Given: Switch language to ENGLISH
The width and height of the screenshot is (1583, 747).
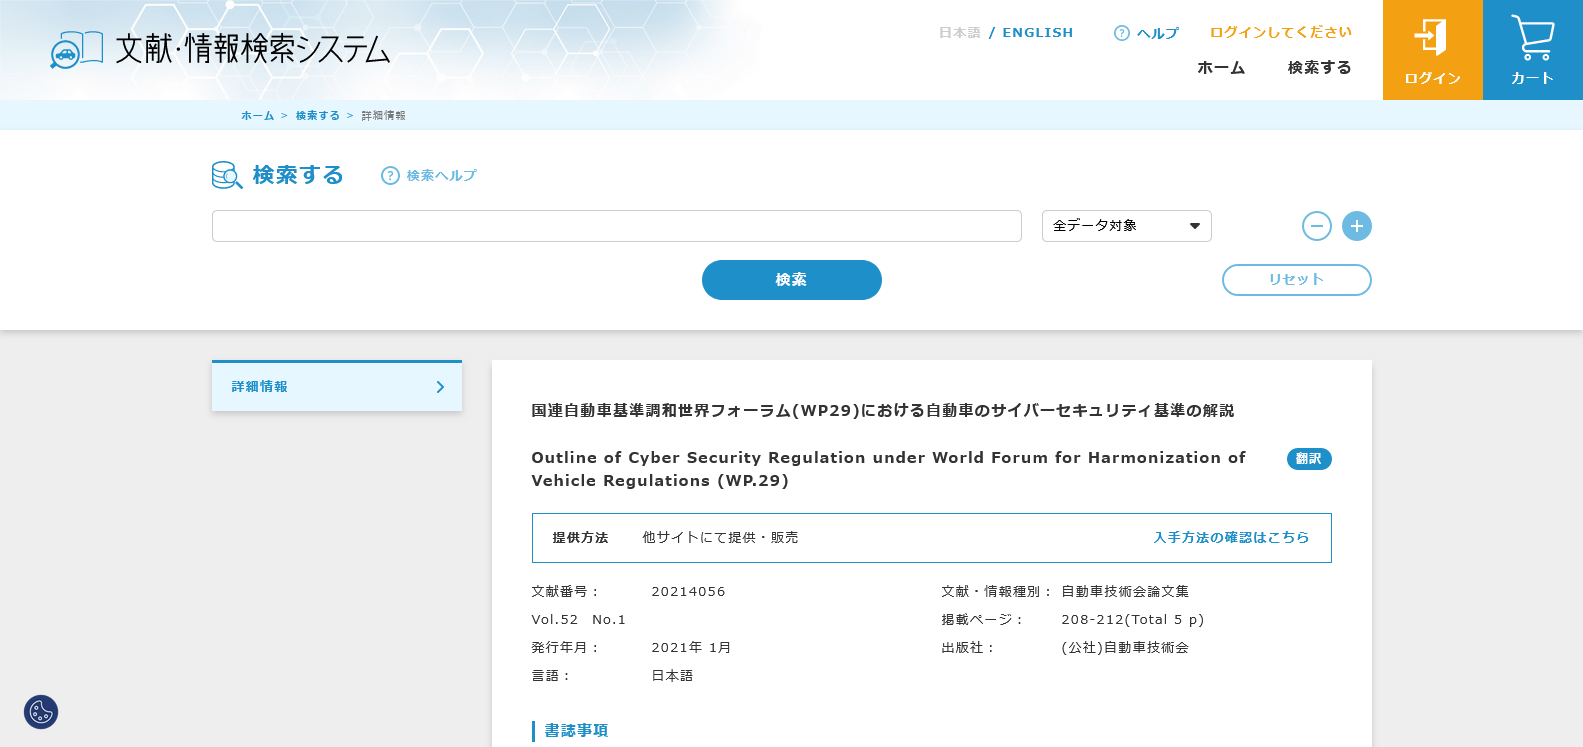Looking at the screenshot, I should point(1037,33).
